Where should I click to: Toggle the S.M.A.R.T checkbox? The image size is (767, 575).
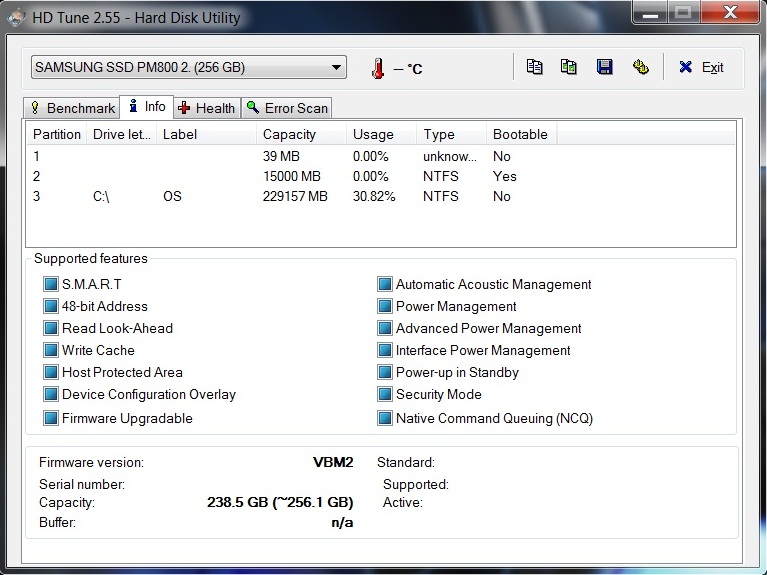click(x=51, y=284)
